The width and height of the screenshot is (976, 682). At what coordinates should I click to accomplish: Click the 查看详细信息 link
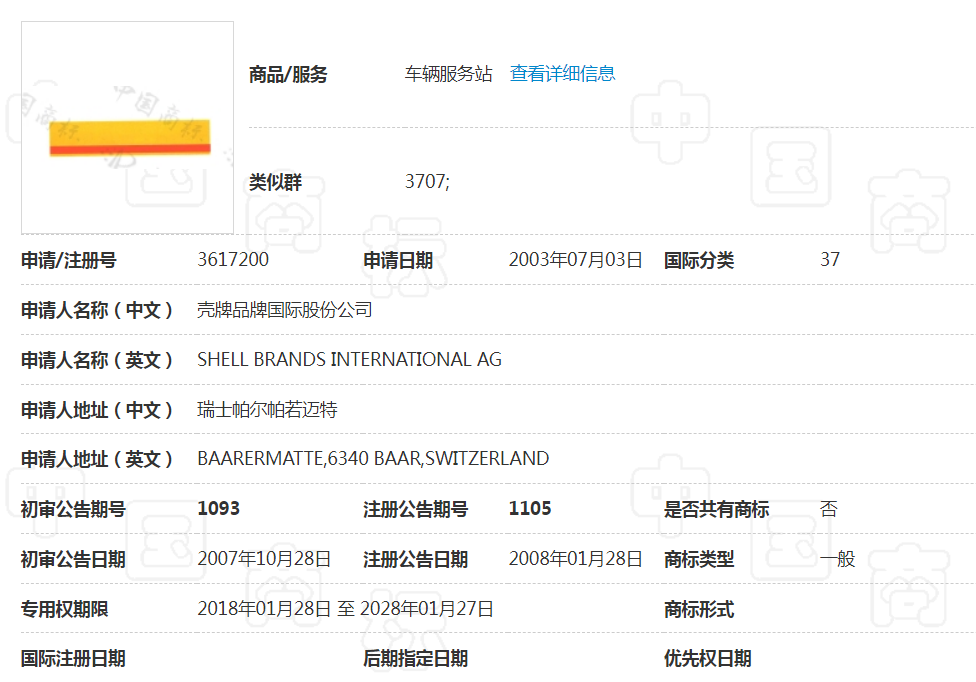click(x=562, y=73)
